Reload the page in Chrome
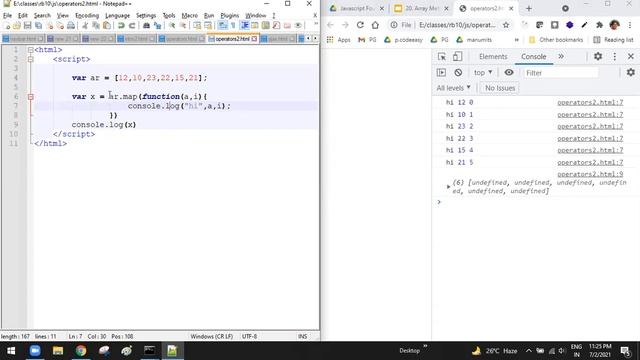Viewport: 640px width, 360px height. [360, 25]
